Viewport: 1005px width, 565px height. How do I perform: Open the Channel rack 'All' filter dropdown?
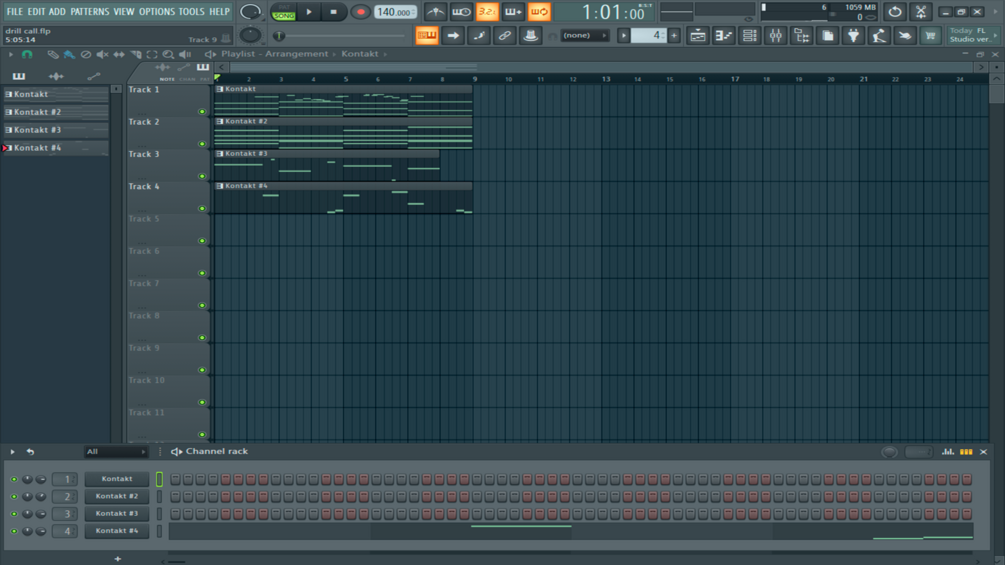click(x=116, y=452)
